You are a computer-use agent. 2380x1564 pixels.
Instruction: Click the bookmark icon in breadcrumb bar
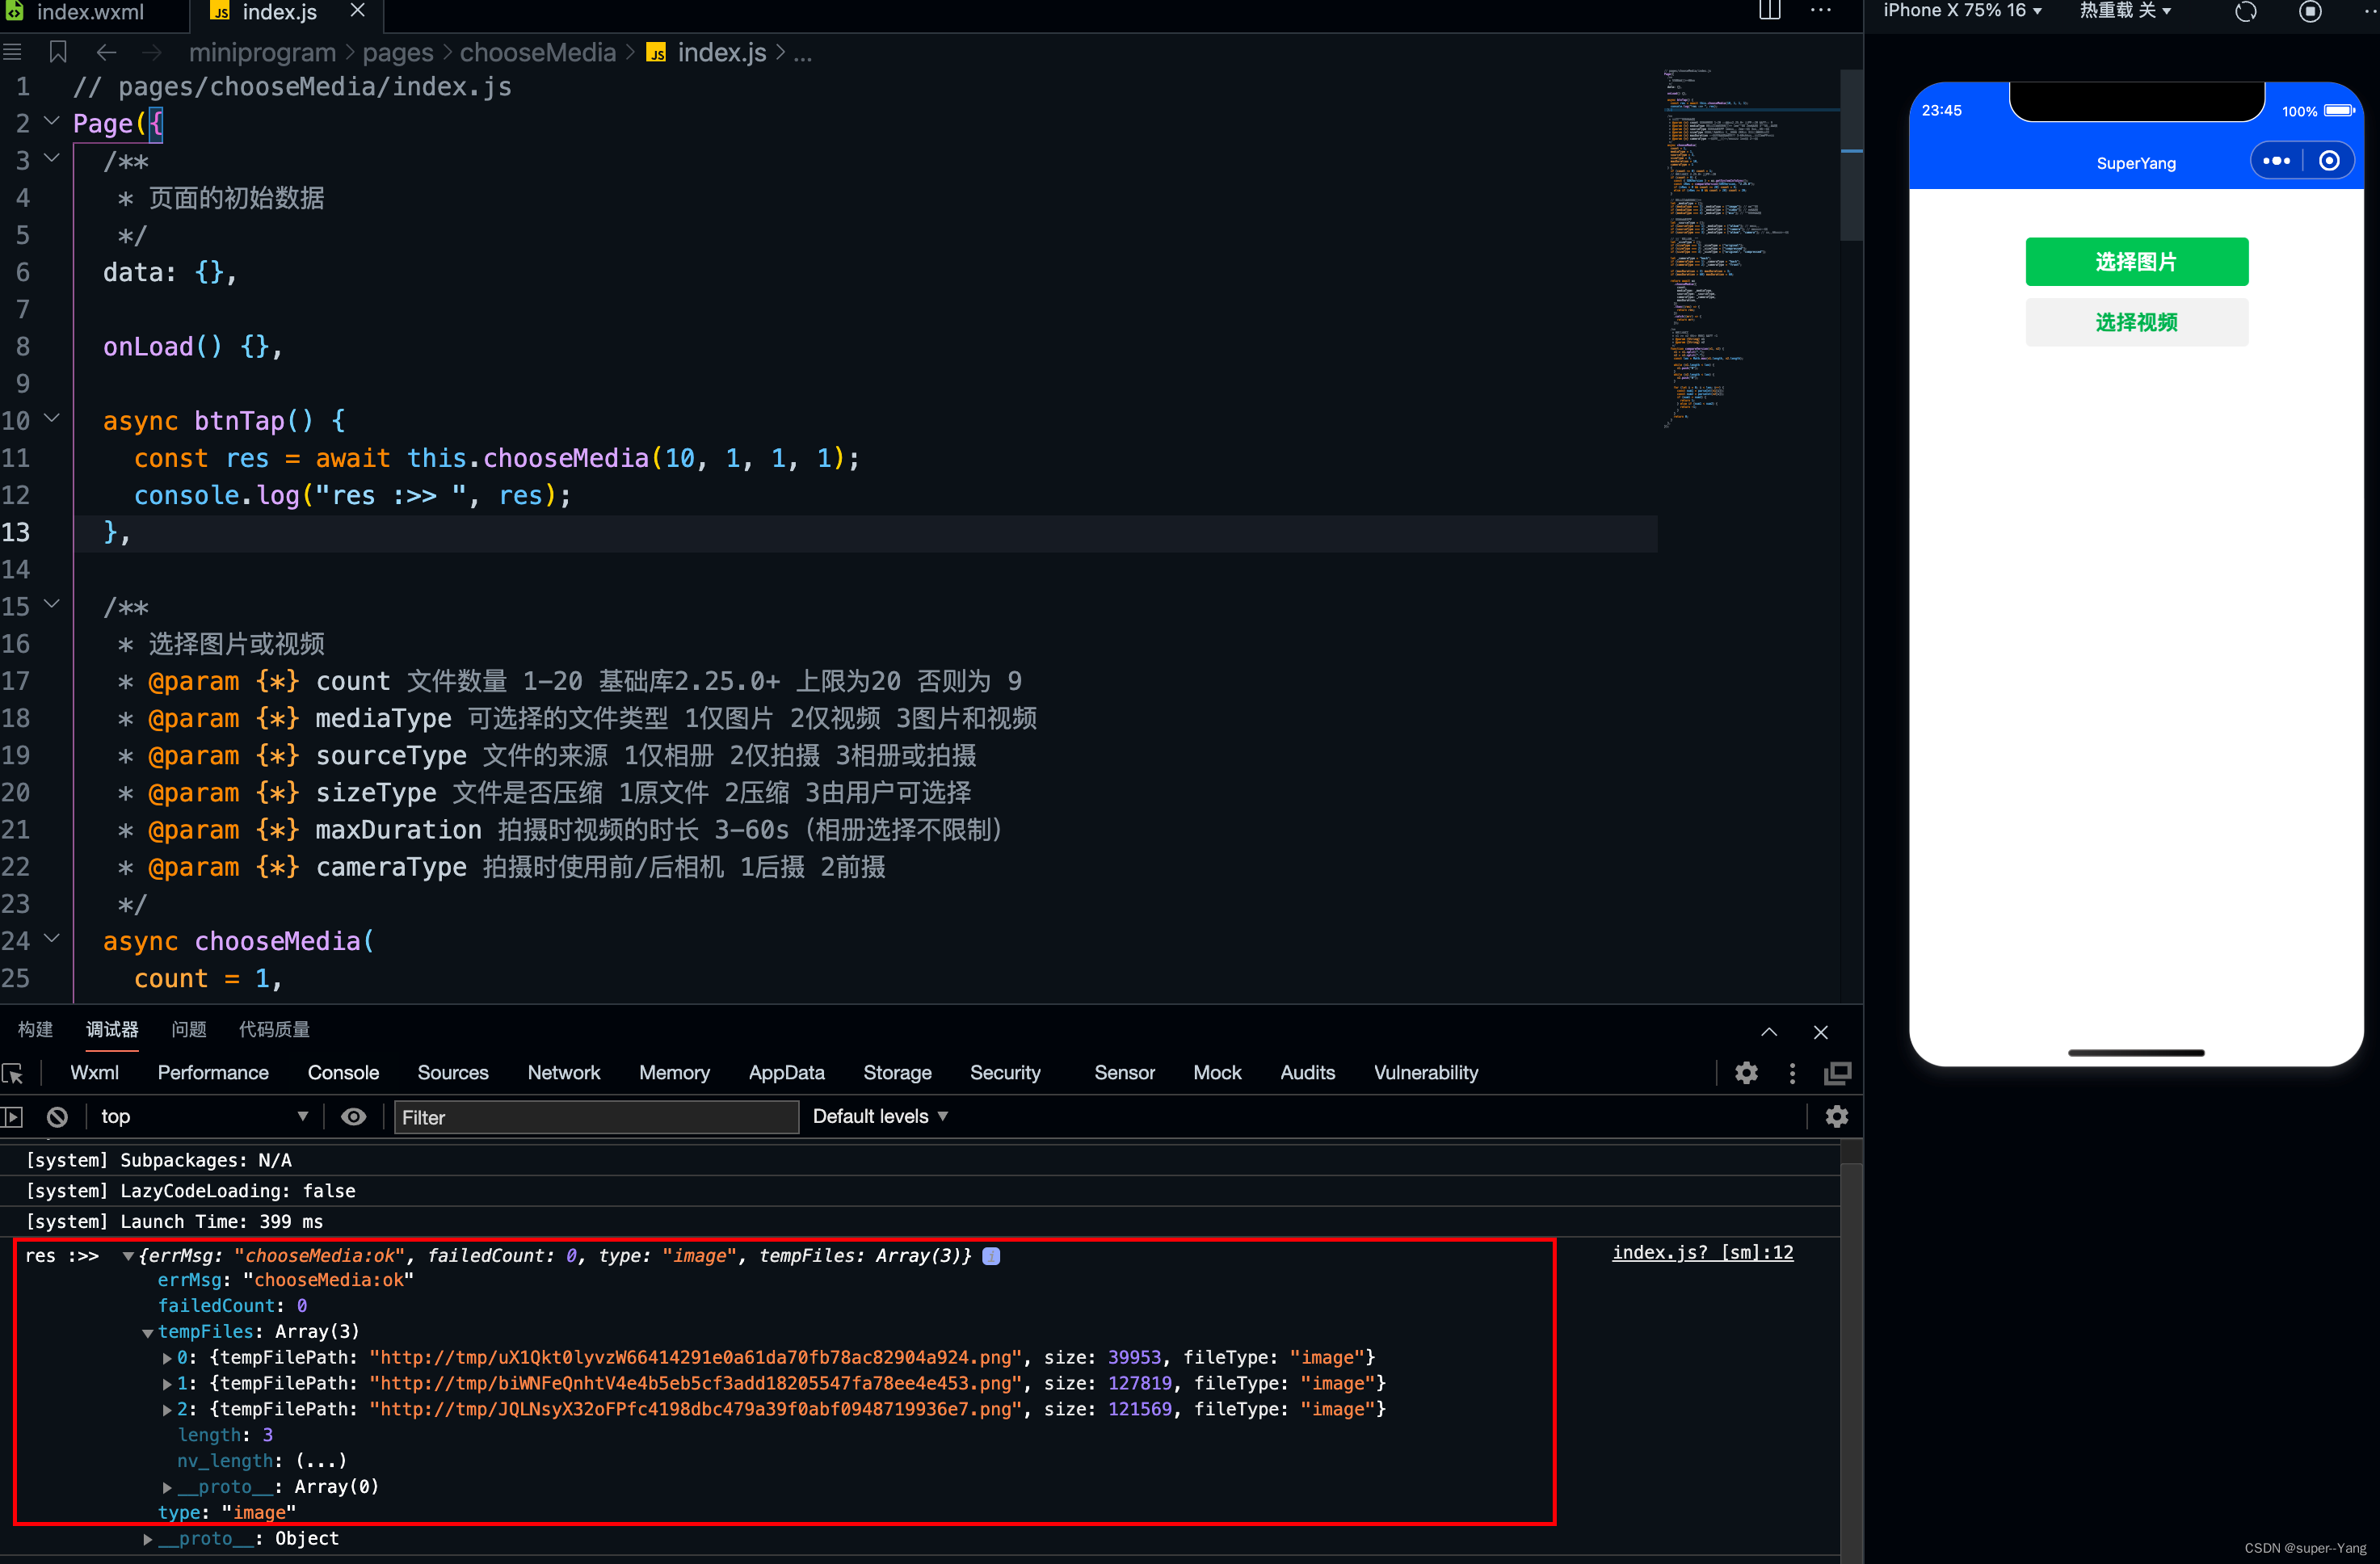(x=58, y=52)
